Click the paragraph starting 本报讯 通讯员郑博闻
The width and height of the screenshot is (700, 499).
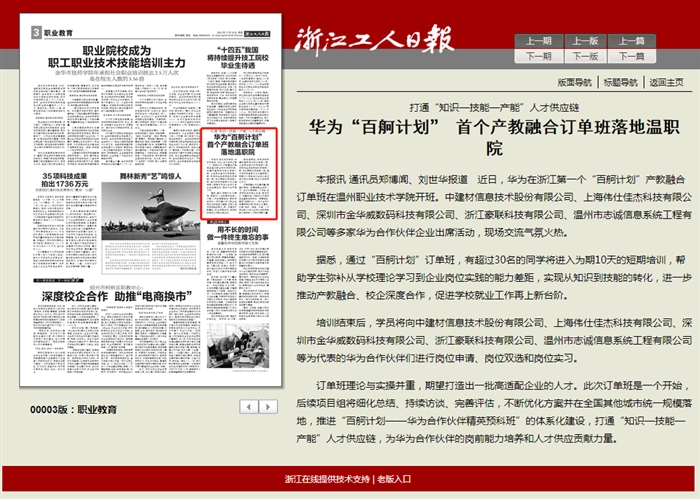494,206
